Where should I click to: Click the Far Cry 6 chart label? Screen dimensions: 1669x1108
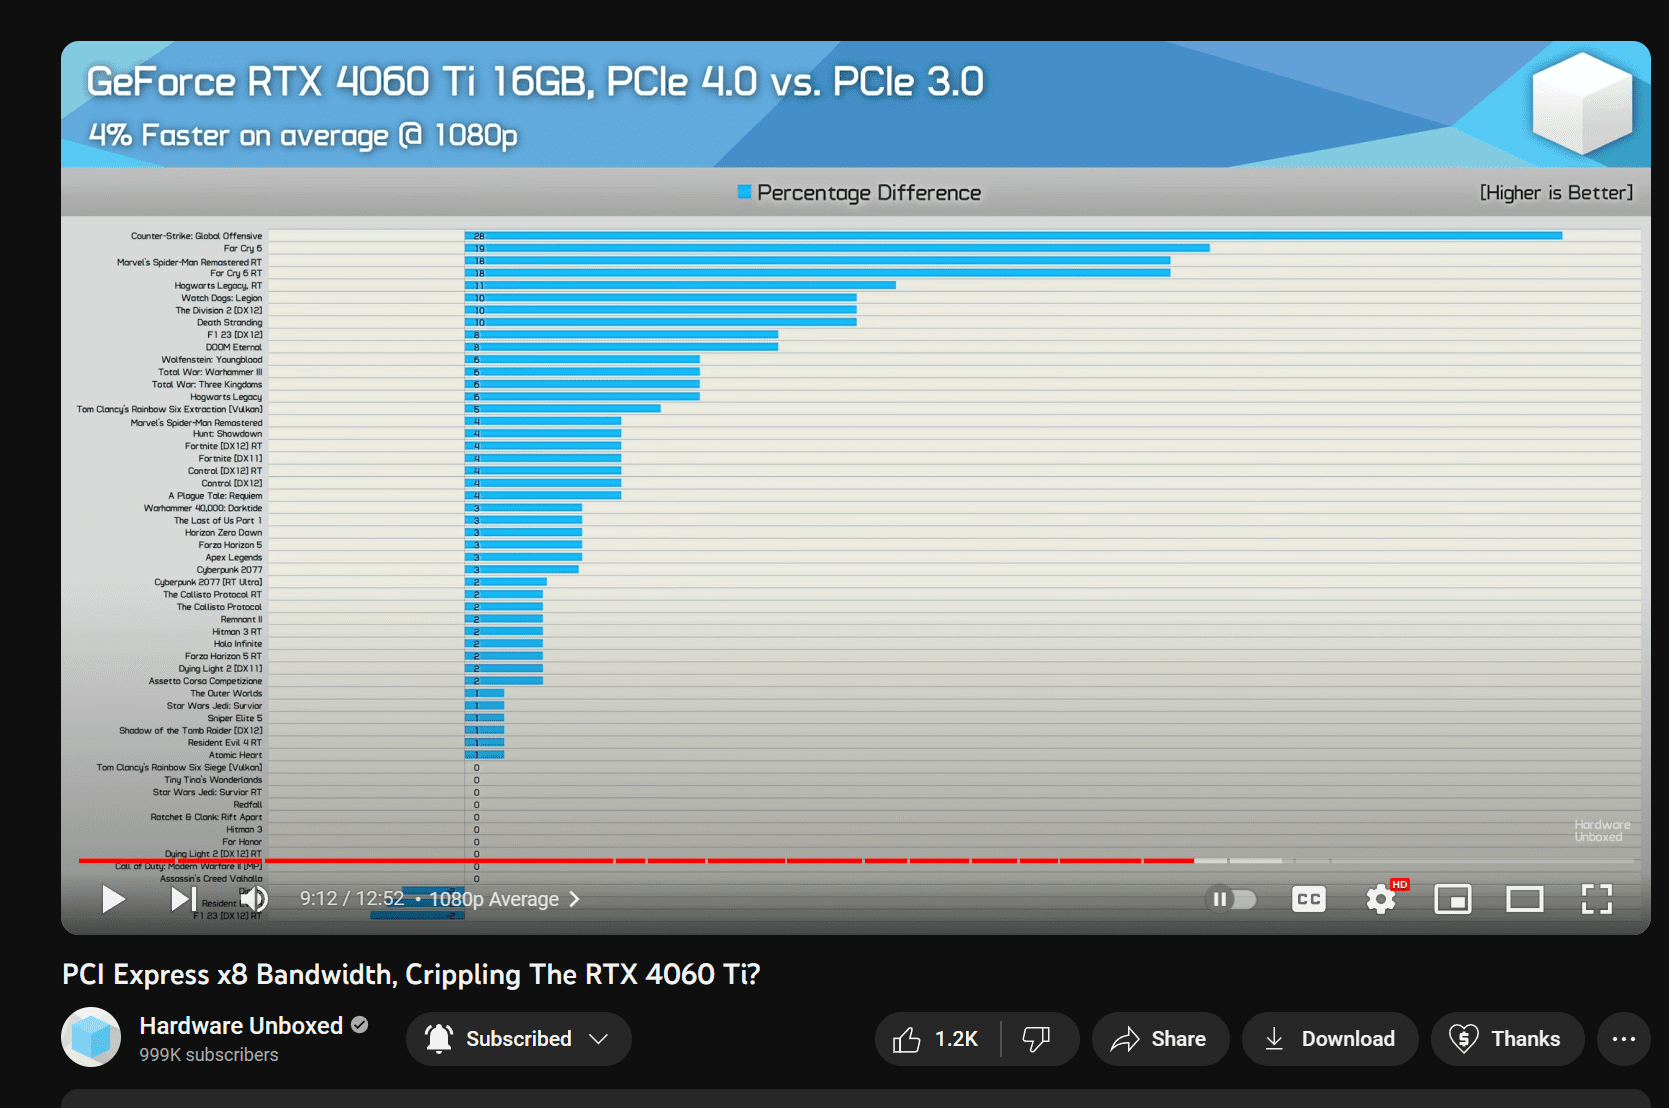(x=243, y=248)
